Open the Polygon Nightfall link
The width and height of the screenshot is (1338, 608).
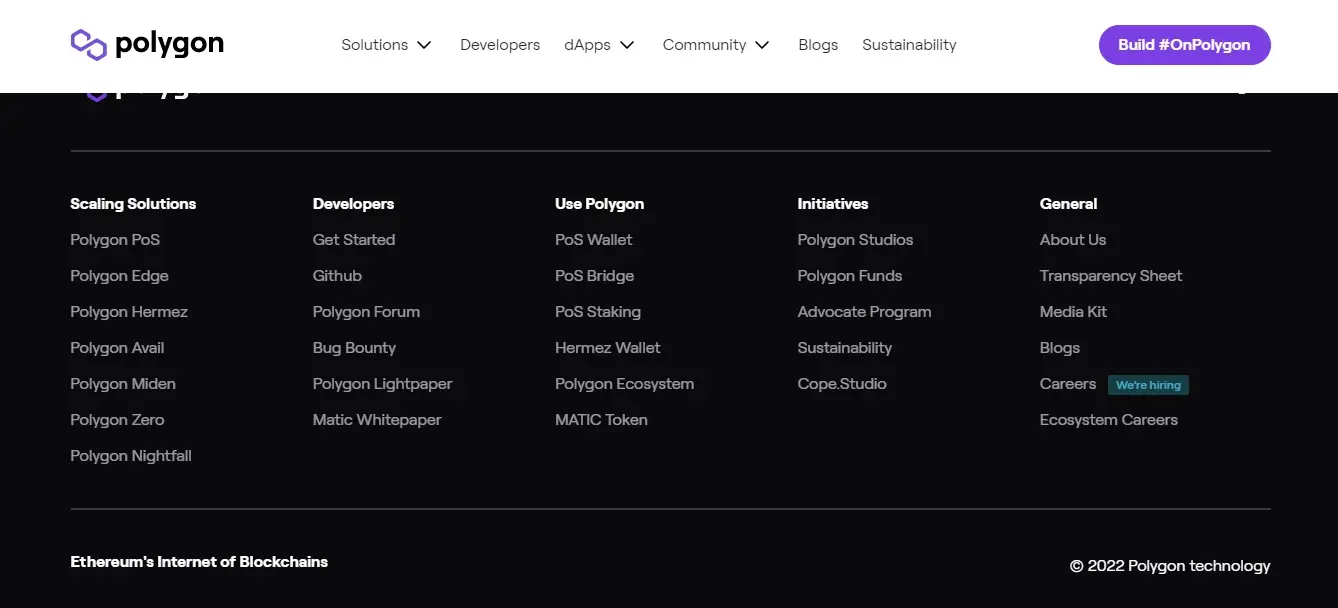(x=131, y=456)
